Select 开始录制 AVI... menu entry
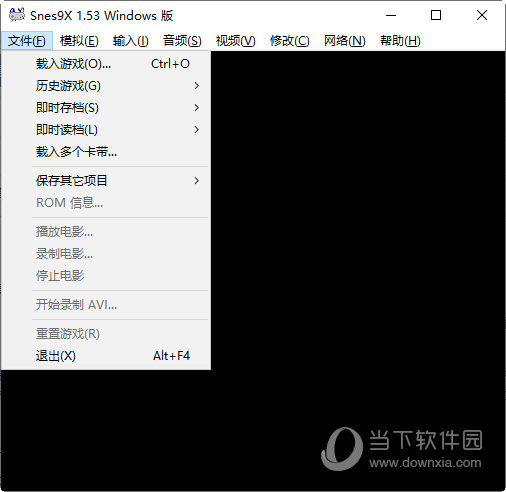 106,305
